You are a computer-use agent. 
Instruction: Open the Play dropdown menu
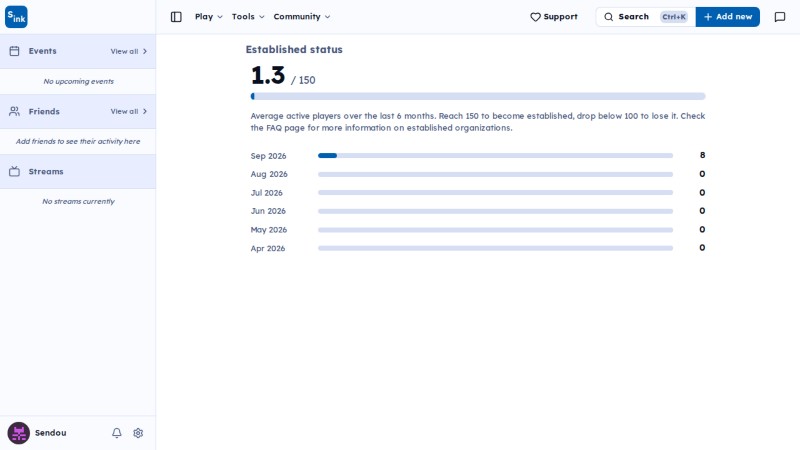point(209,17)
